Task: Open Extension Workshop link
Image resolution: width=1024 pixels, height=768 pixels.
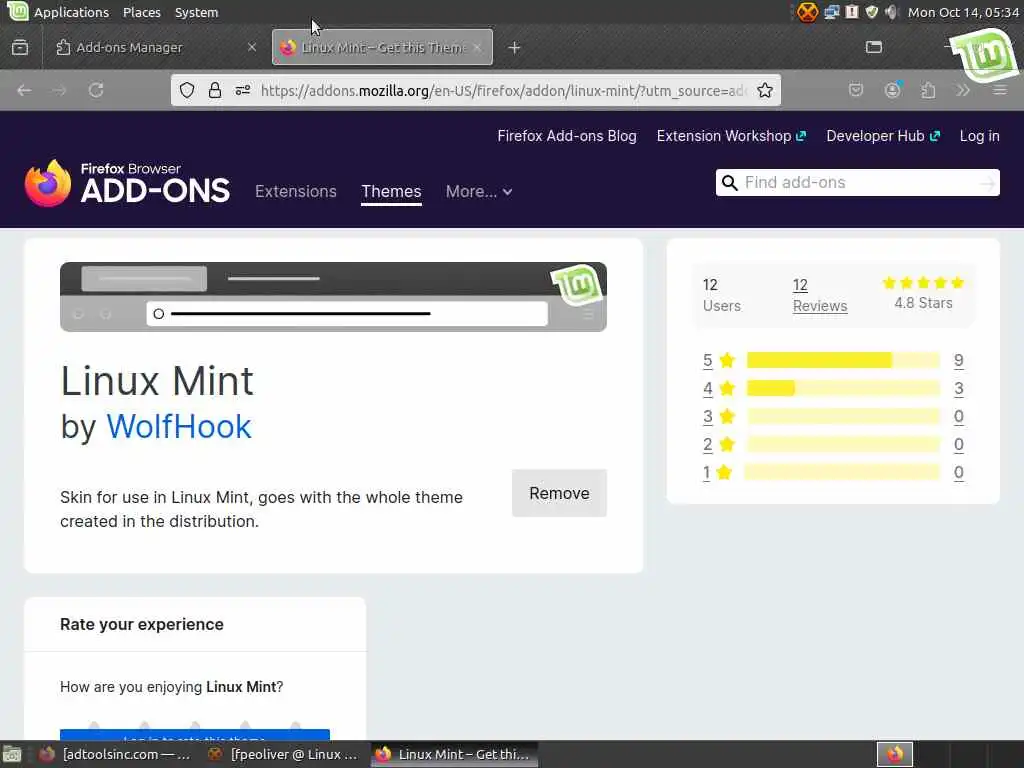Action: pos(731,136)
